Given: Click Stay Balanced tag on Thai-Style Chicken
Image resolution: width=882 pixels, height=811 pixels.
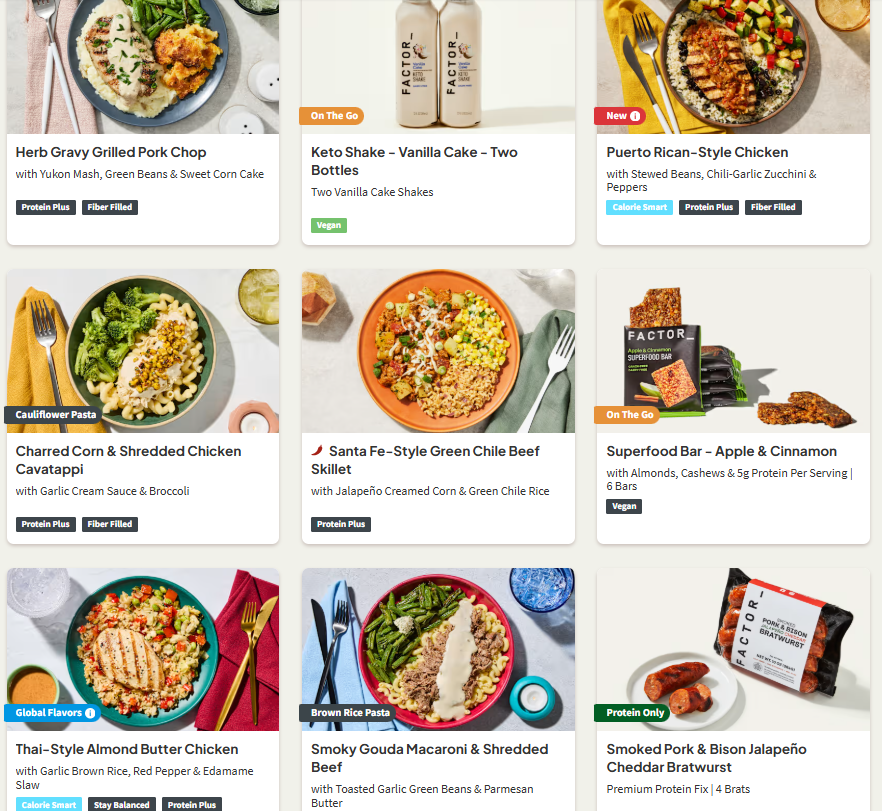Looking at the screenshot, I should [x=122, y=805].
